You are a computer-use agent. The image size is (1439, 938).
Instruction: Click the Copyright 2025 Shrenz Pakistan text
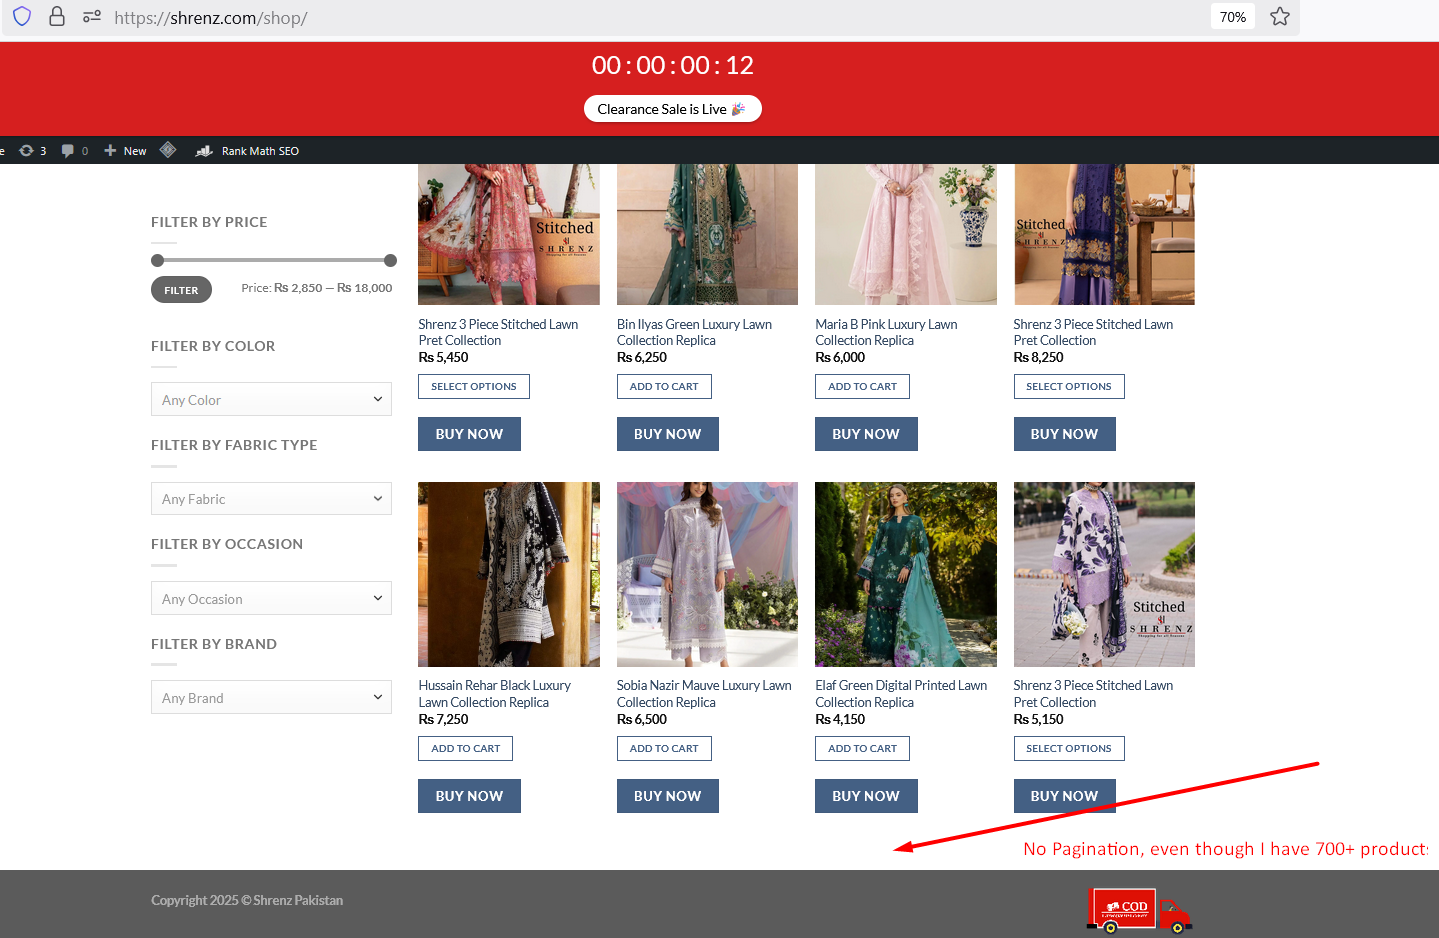point(247,900)
